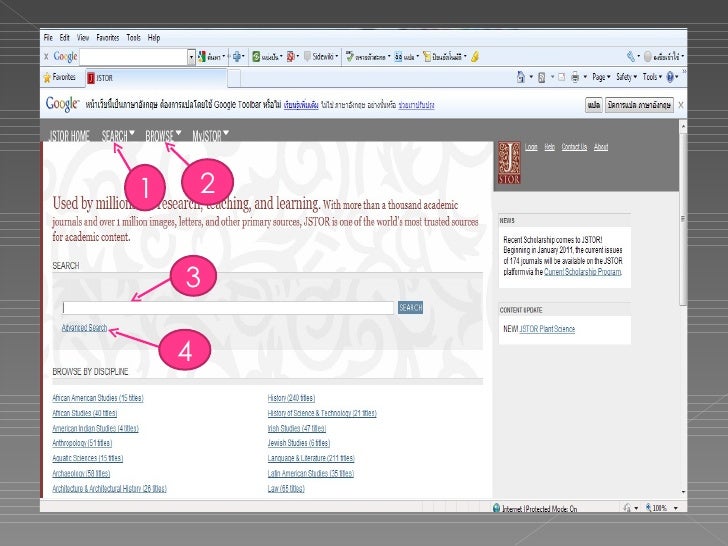Click the blue help icon in command bar
This screenshot has height=546, width=728.
(x=670, y=77)
